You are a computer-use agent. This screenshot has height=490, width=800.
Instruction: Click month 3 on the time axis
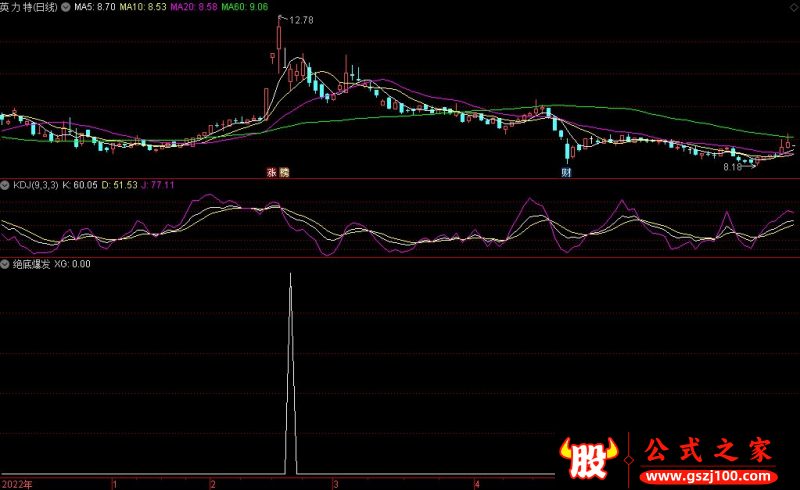pyautogui.click(x=337, y=484)
